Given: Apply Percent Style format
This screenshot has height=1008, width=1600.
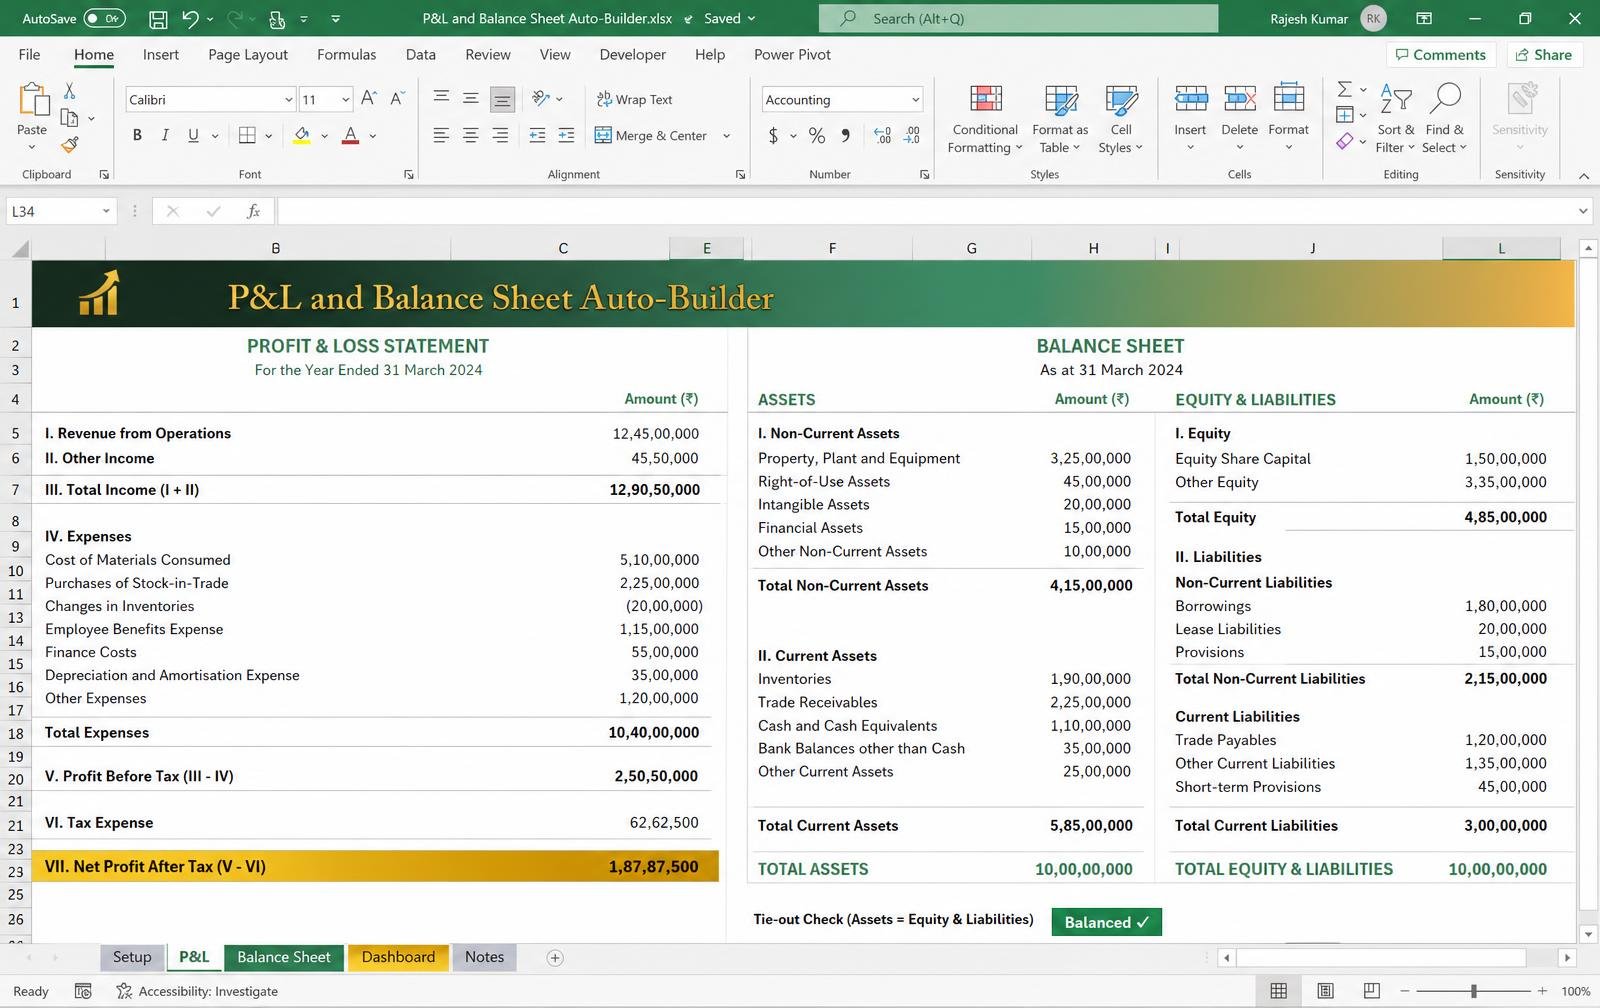Looking at the screenshot, I should point(817,136).
